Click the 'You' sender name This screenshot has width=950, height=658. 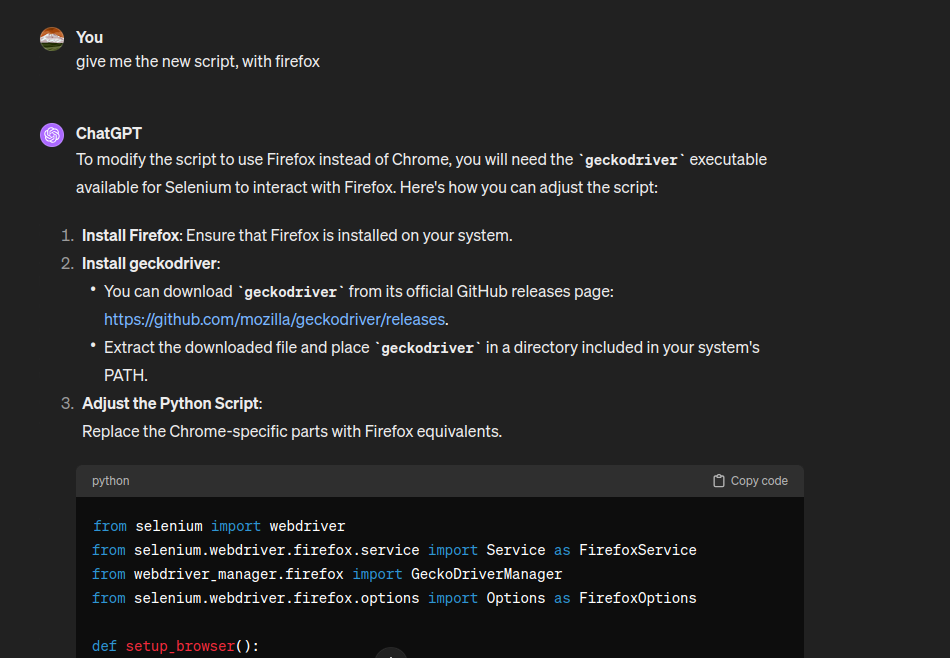tap(90, 38)
